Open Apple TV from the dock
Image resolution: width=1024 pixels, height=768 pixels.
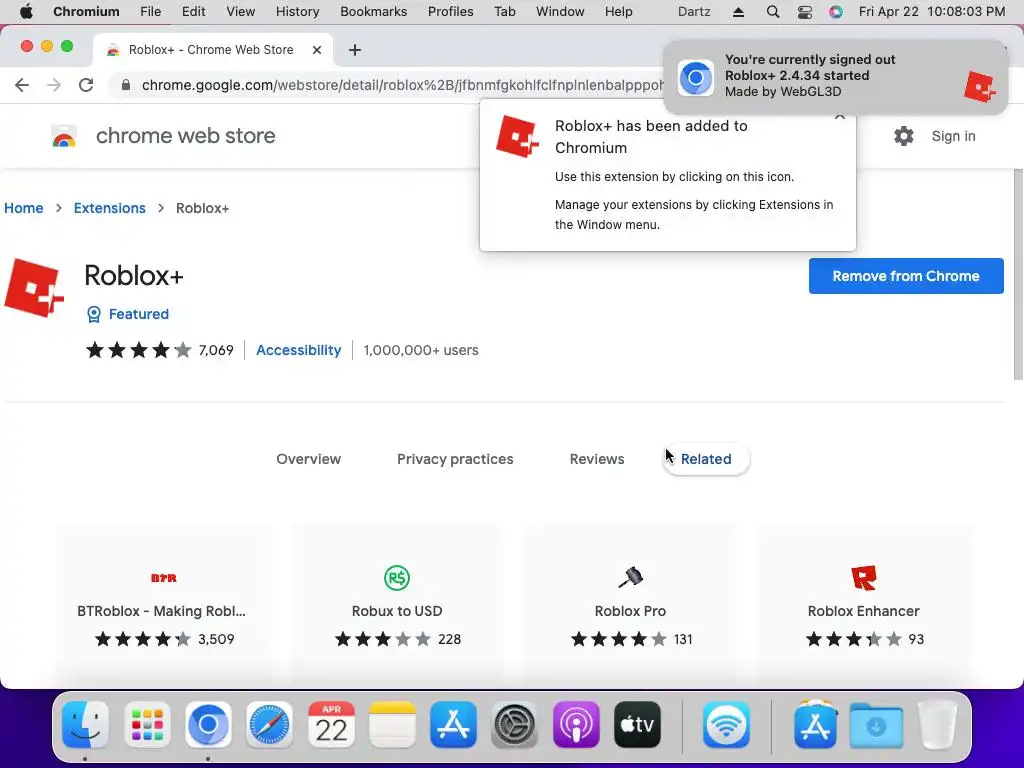point(637,725)
